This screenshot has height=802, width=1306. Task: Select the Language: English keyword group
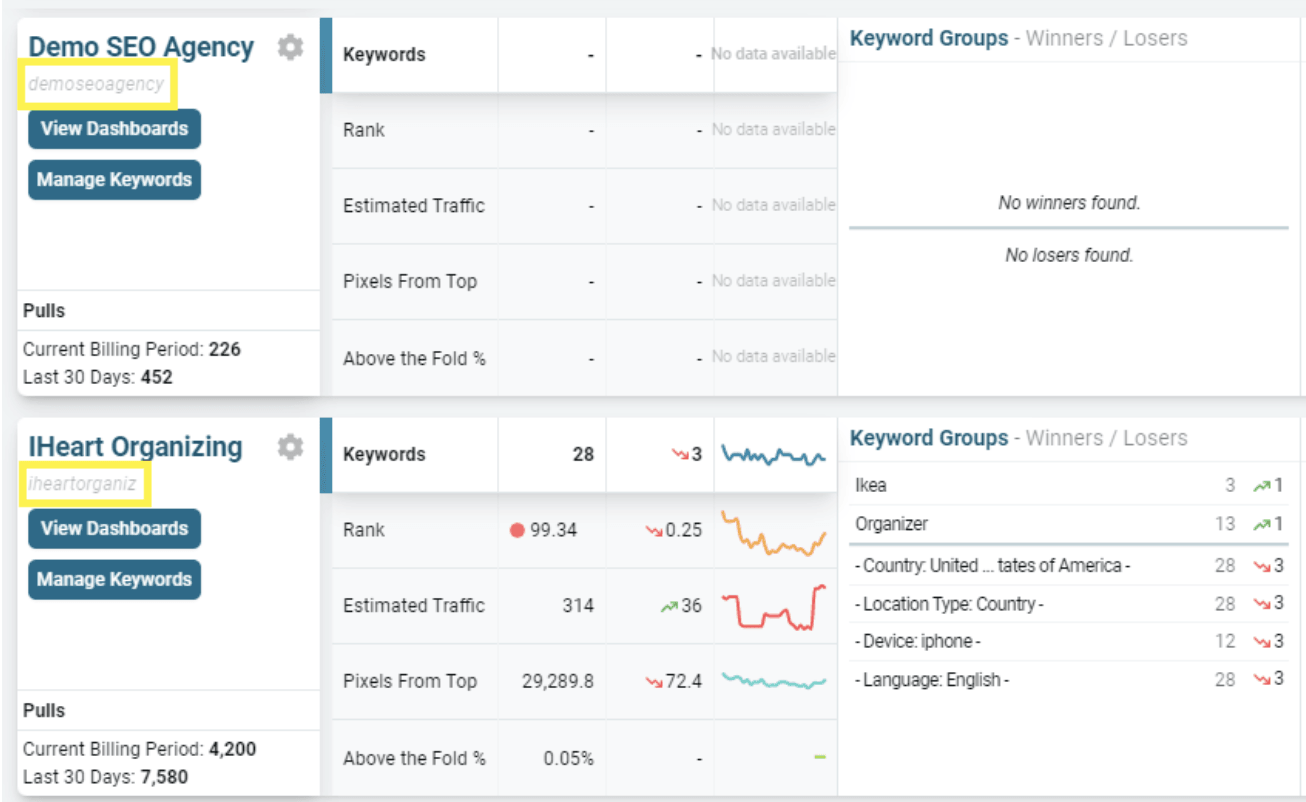pos(1069,680)
